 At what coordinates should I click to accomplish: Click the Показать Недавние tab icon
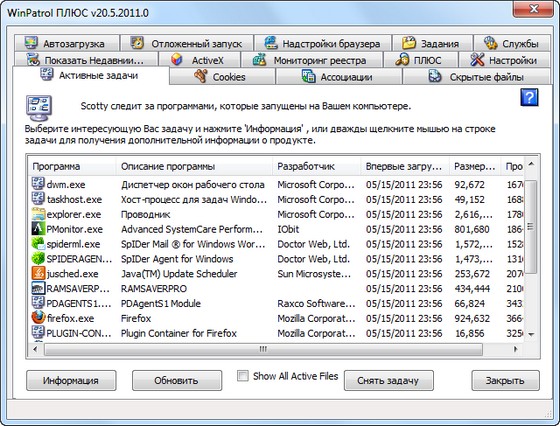coord(33,60)
